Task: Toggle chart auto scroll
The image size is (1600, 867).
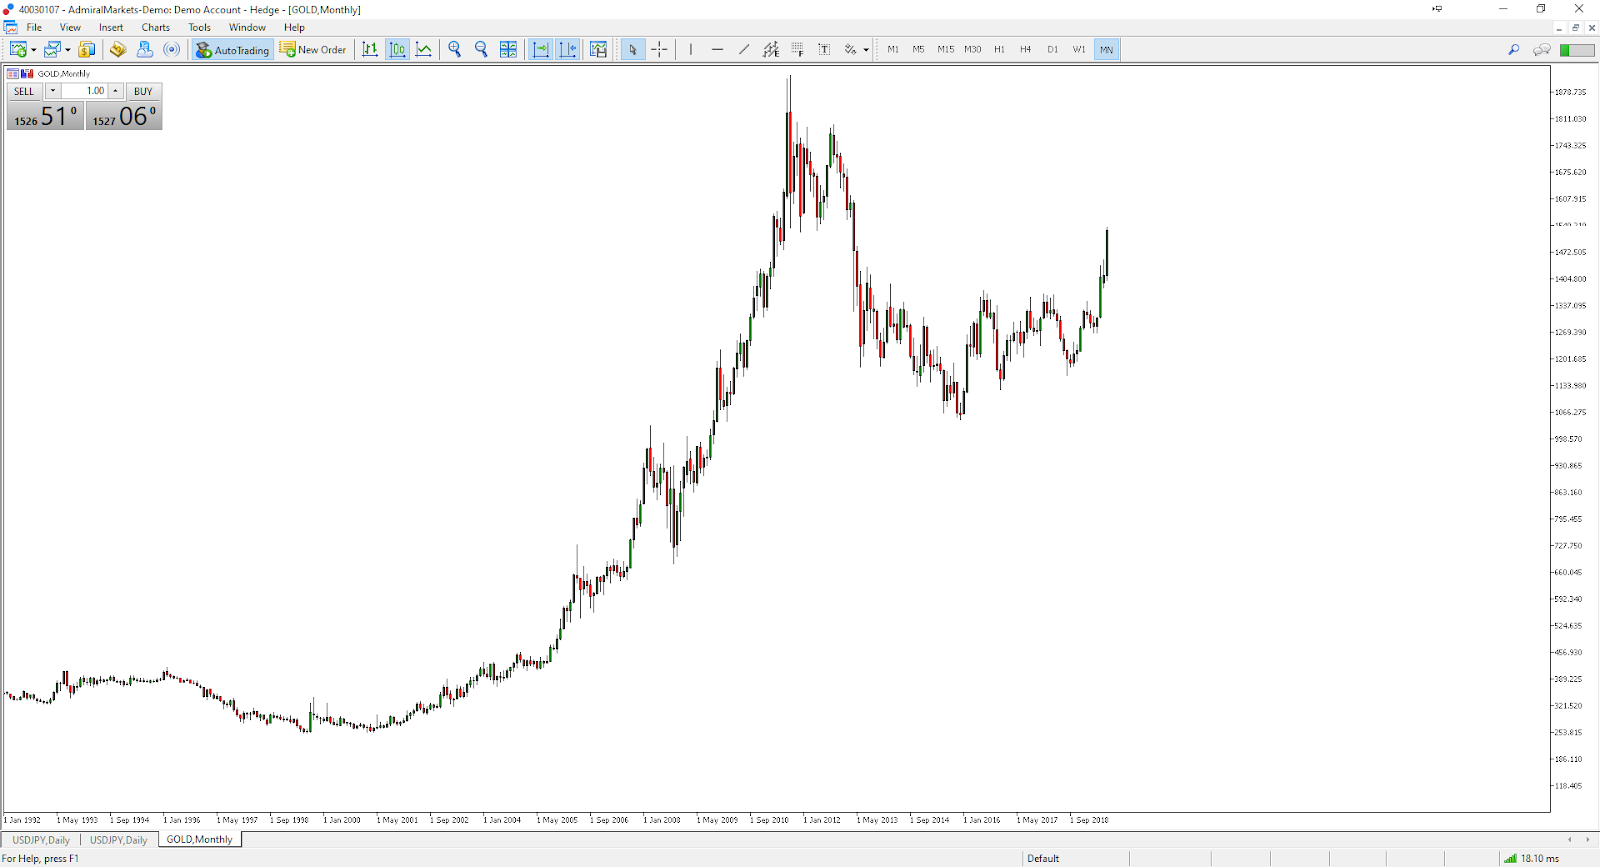Action: pyautogui.click(x=540, y=49)
